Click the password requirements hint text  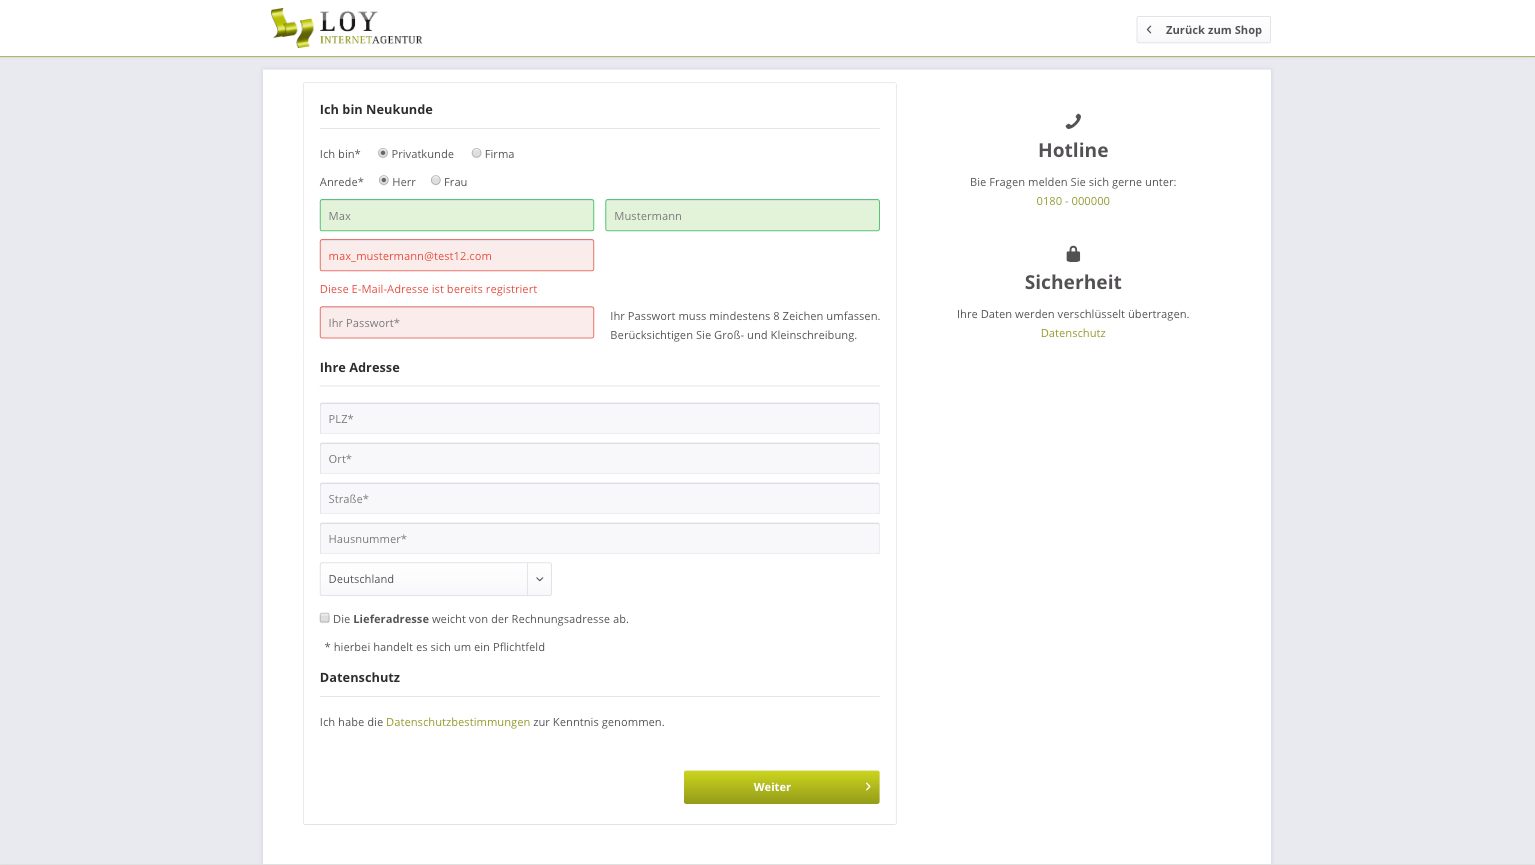point(745,325)
